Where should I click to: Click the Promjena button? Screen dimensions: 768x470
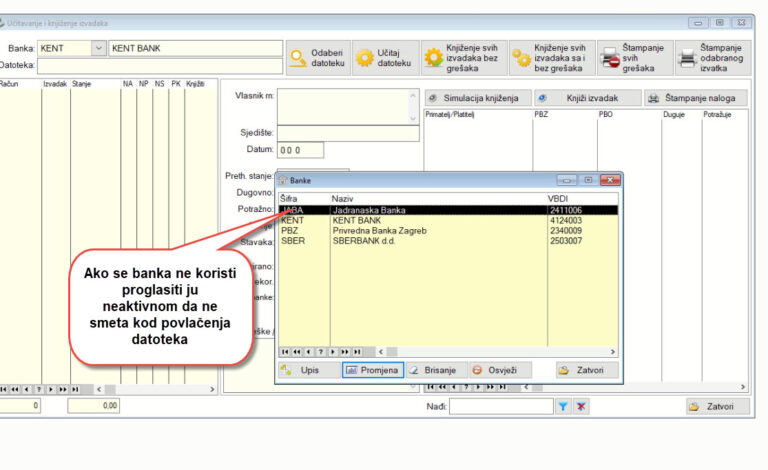pyautogui.click(x=372, y=370)
